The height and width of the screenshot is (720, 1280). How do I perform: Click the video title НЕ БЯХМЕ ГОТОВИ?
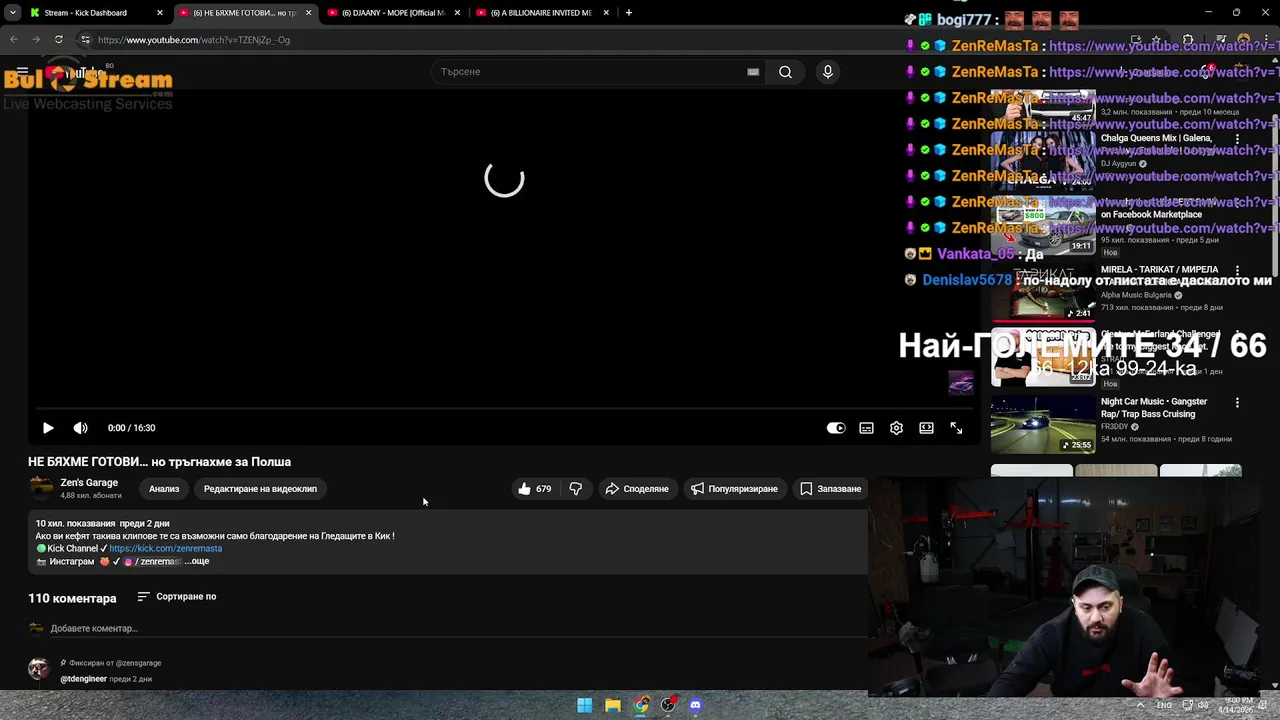pyautogui.click(x=159, y=462)
